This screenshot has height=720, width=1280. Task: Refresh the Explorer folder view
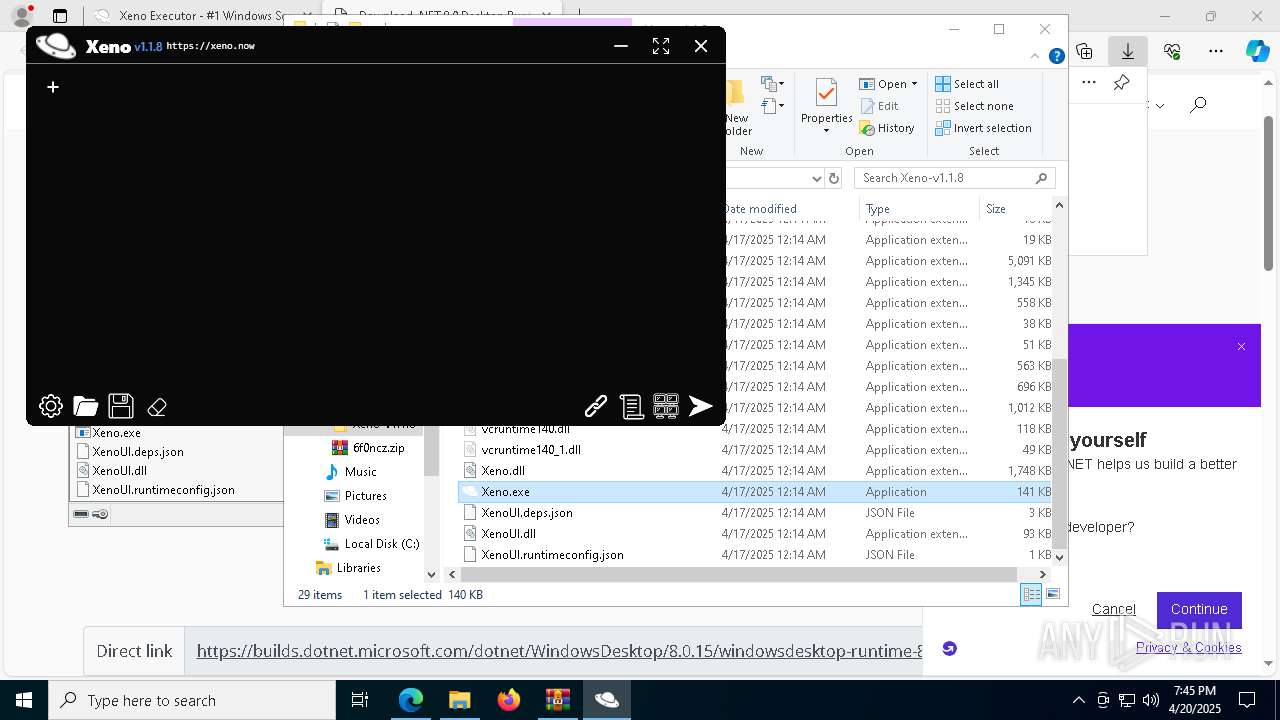834,178
